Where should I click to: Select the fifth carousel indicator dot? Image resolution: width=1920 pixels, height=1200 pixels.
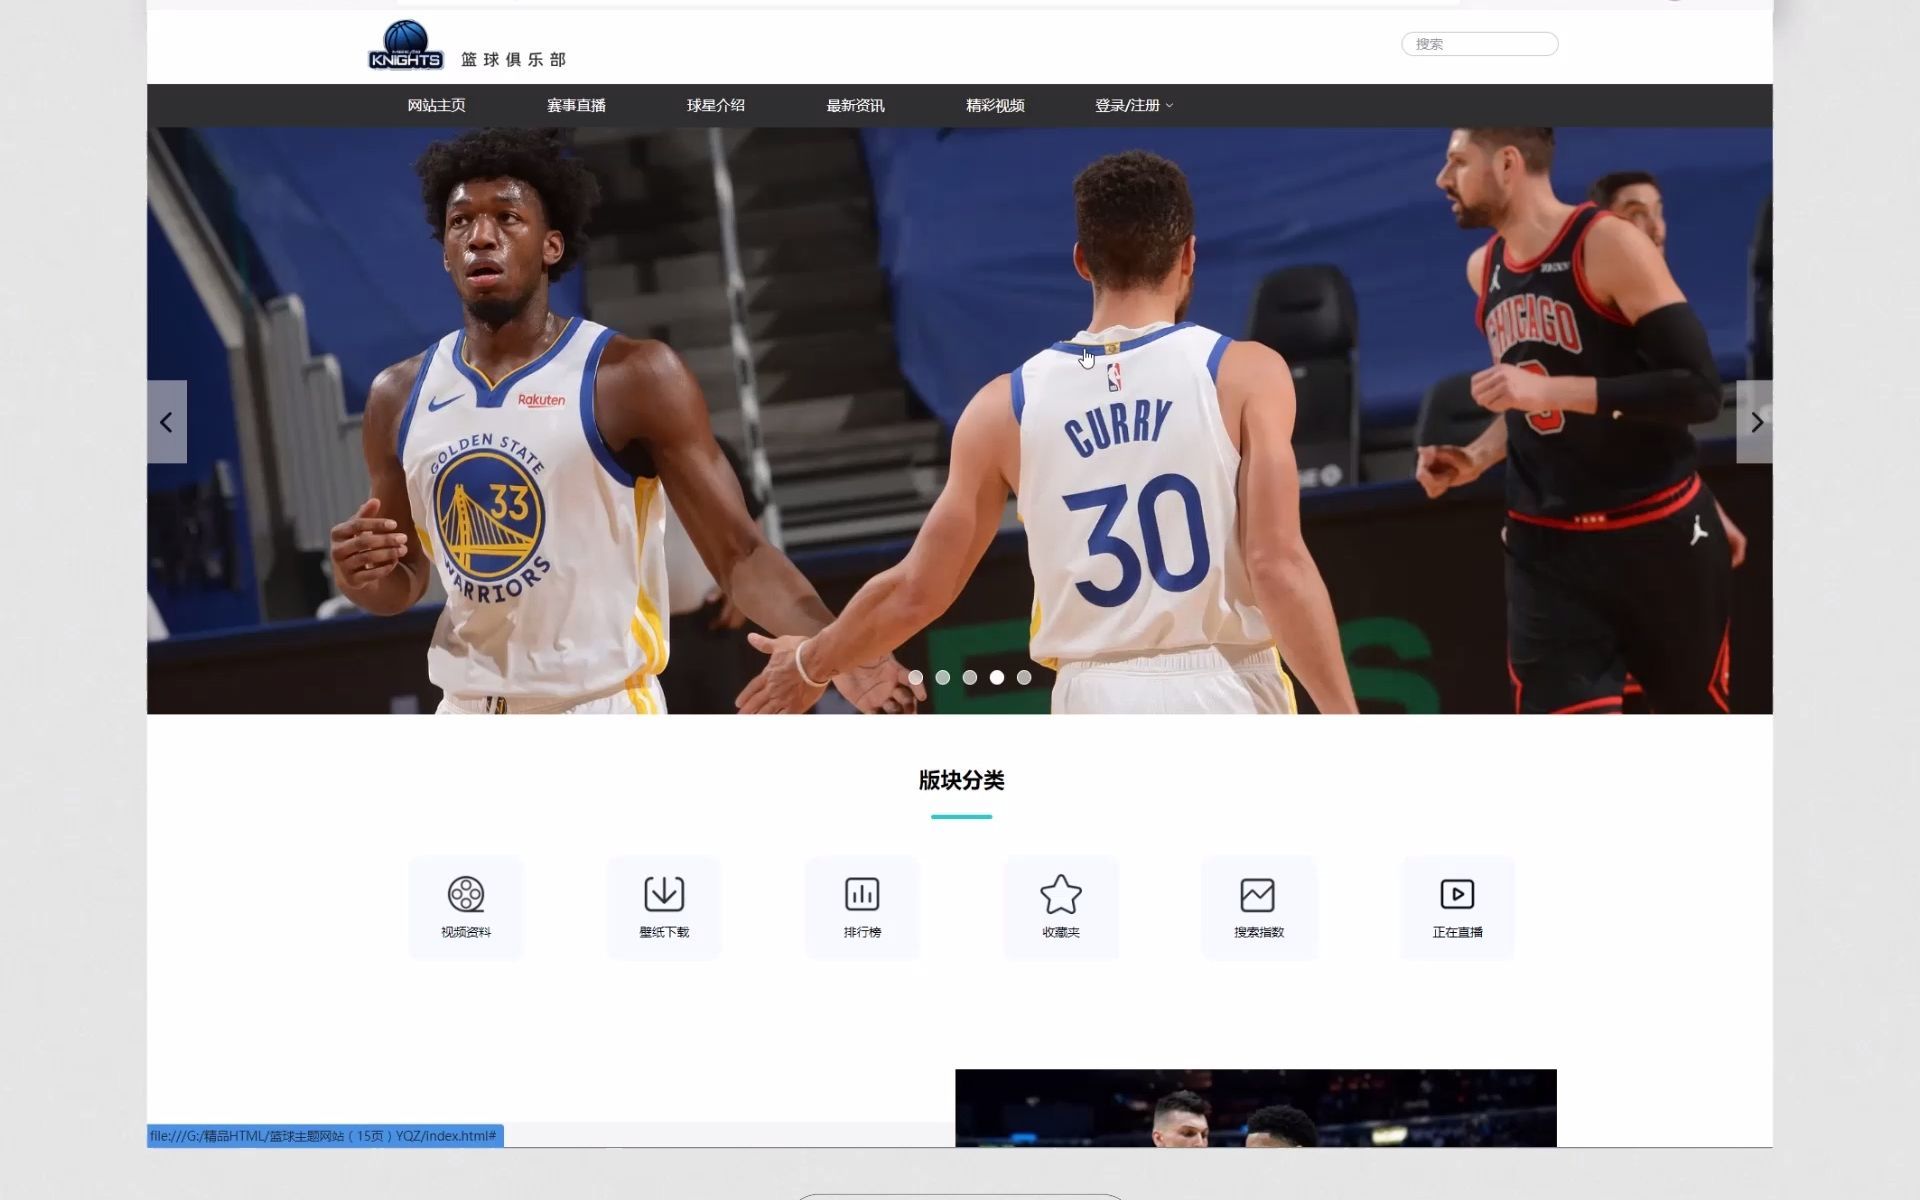point(1024,677)
